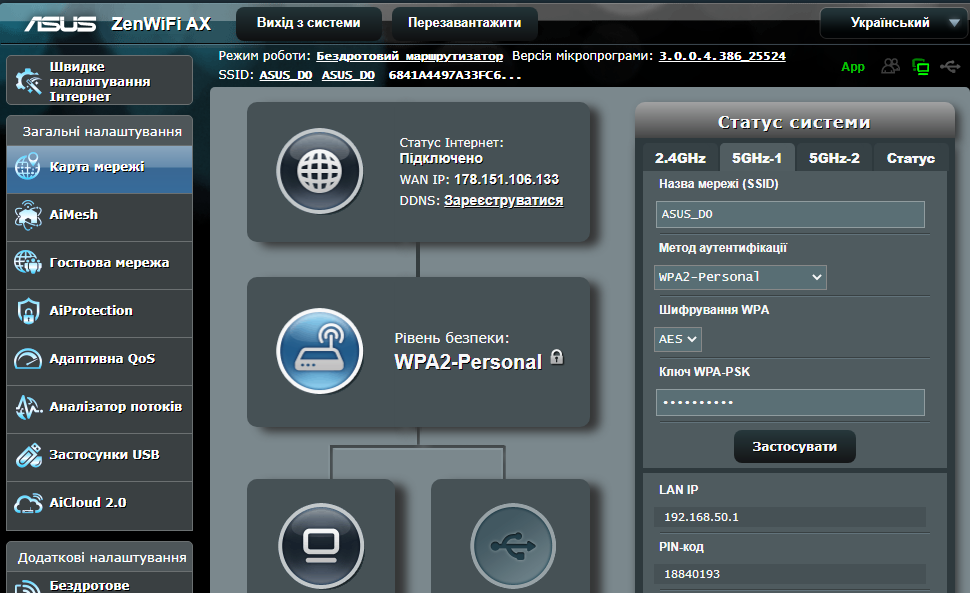Image resolution: width=970 pixels, height=593 pixels.
Task: Open Адаптивна QoS menu item
Action: pos(100,362)
